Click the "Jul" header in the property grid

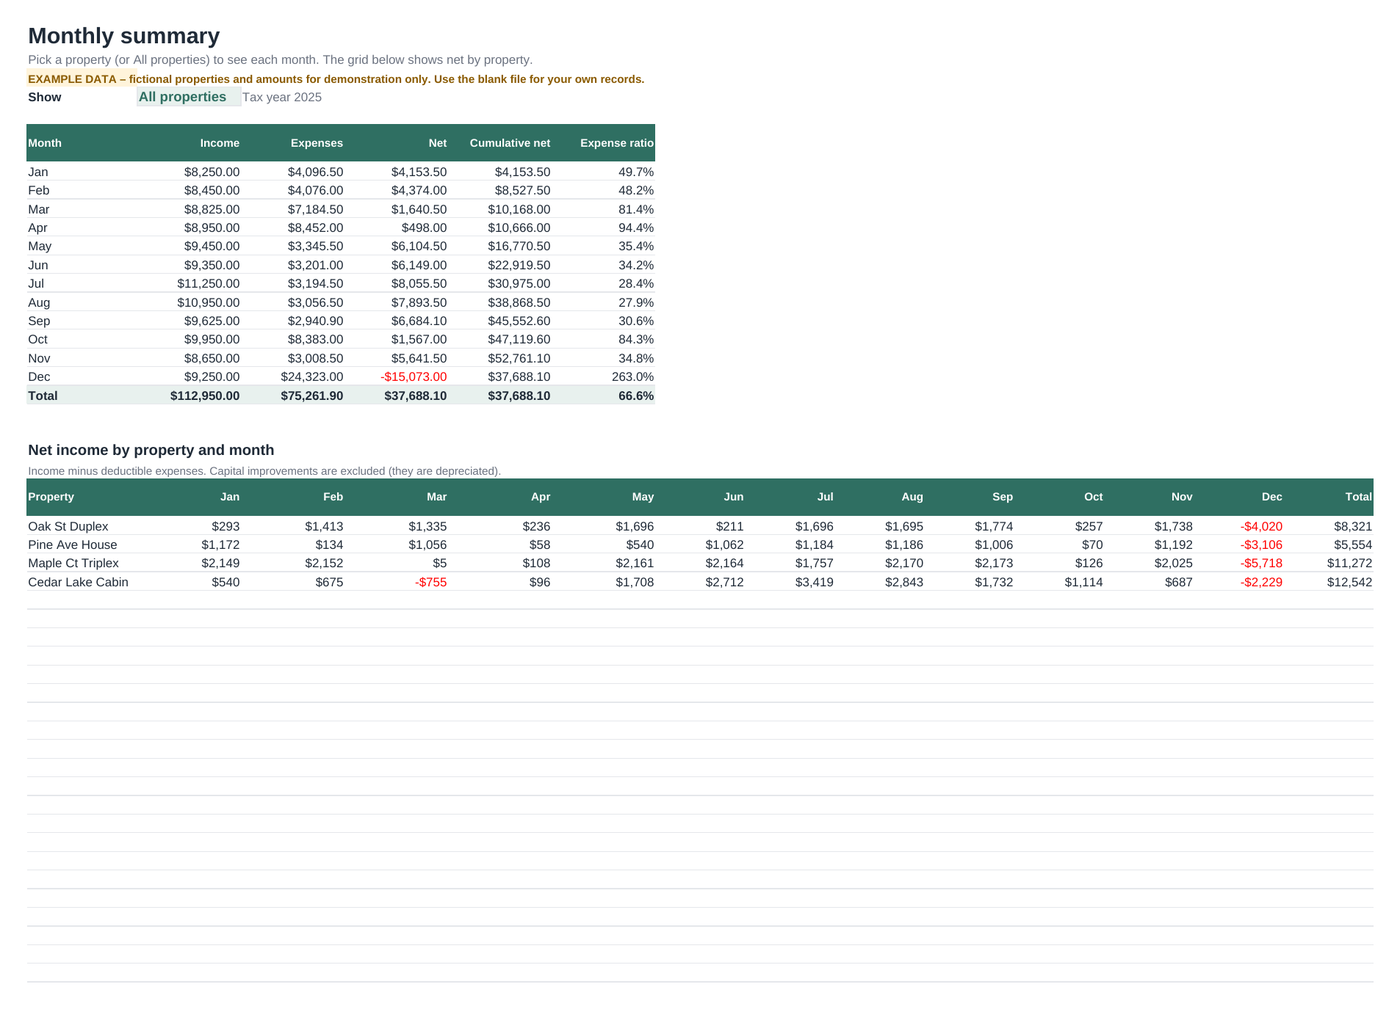[x=825, y=497]
